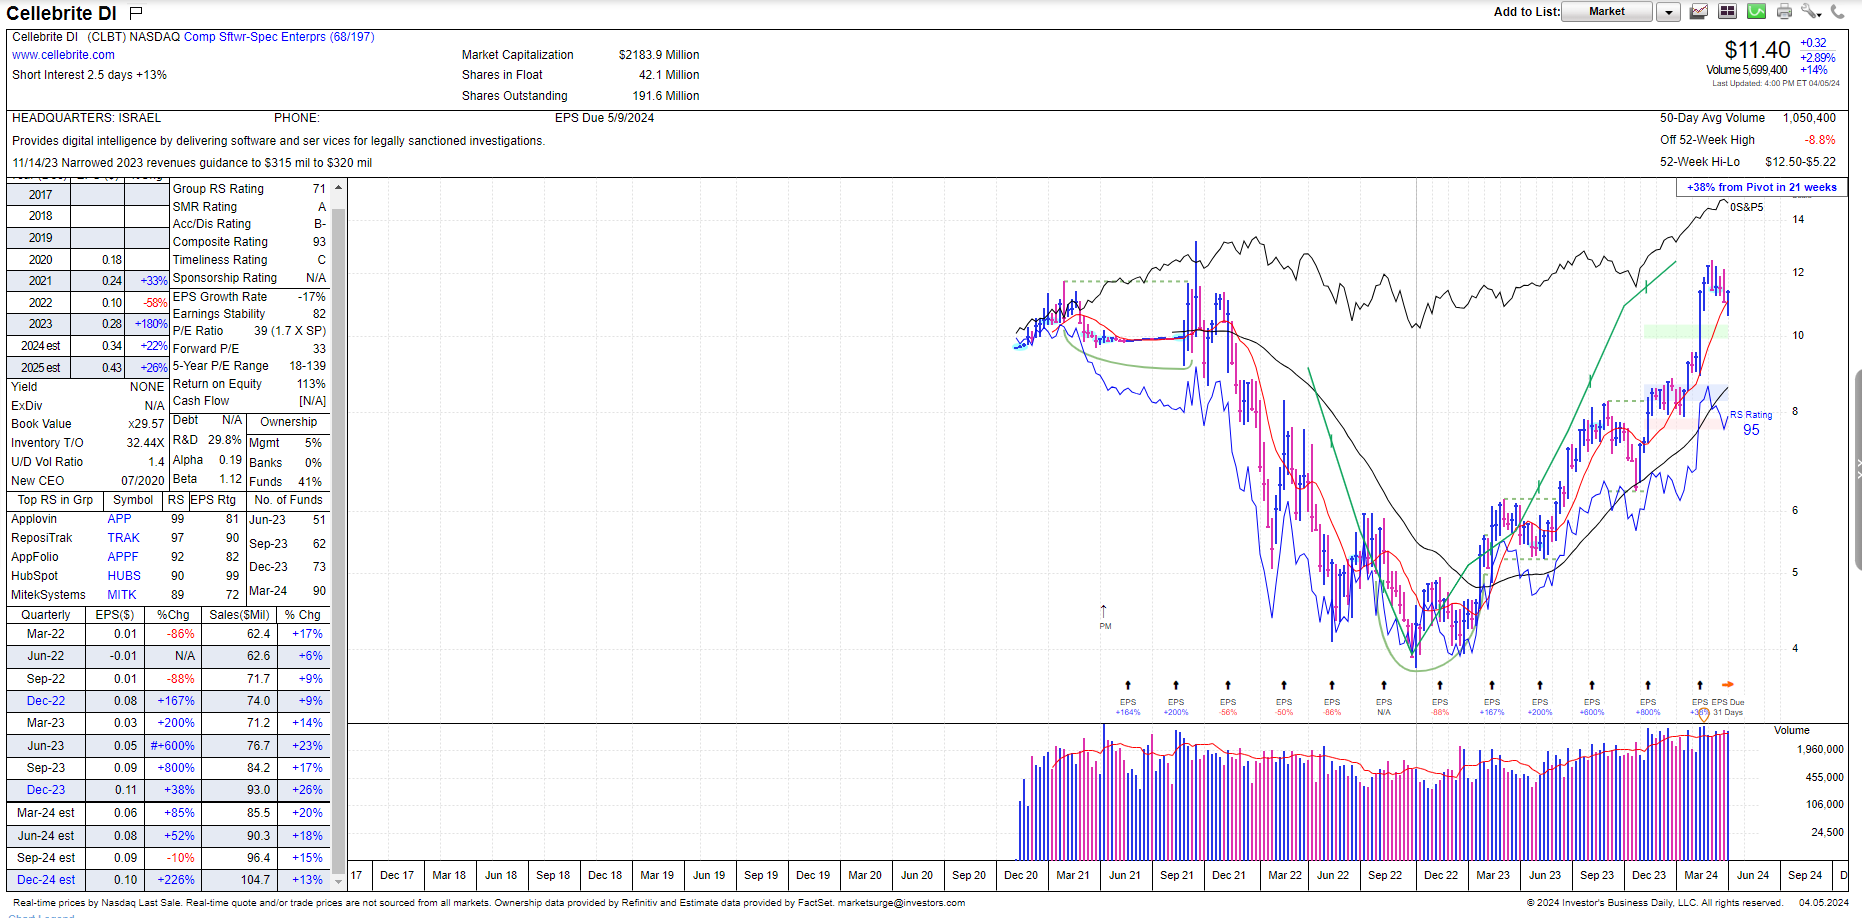The height and width of the screenshot is (918, 1862).
Task: Click the green pattern recognition icon
Action: click(x=1756, y=12)
